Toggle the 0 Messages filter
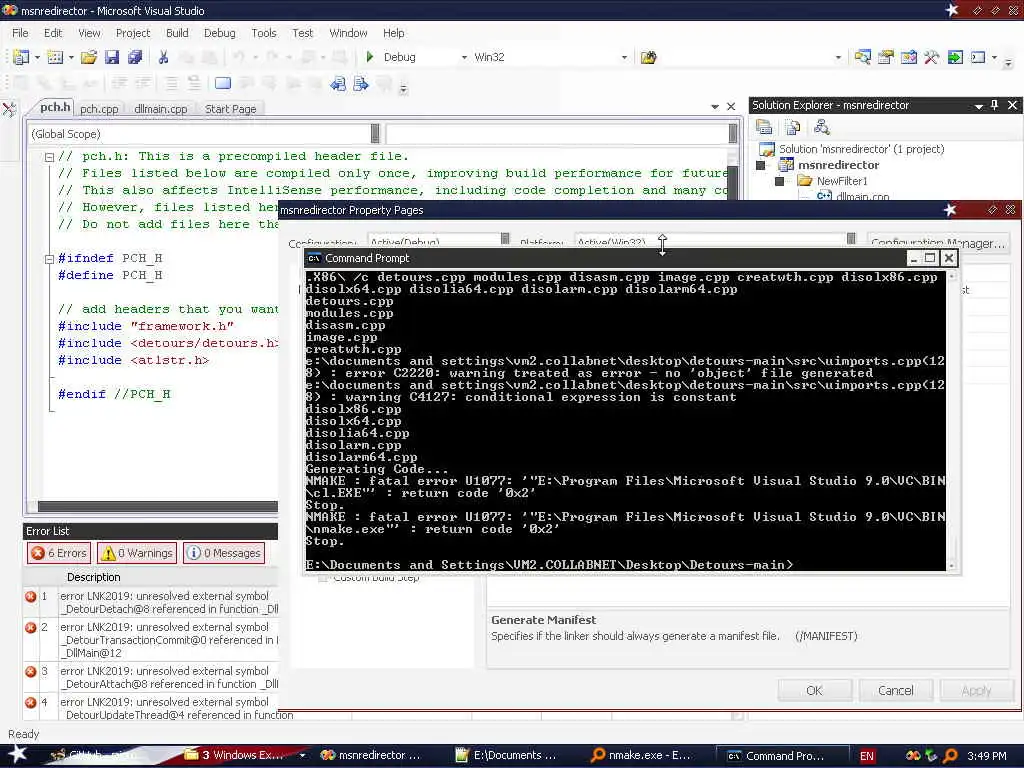The image size is (1024, 768). click(224, 553)
